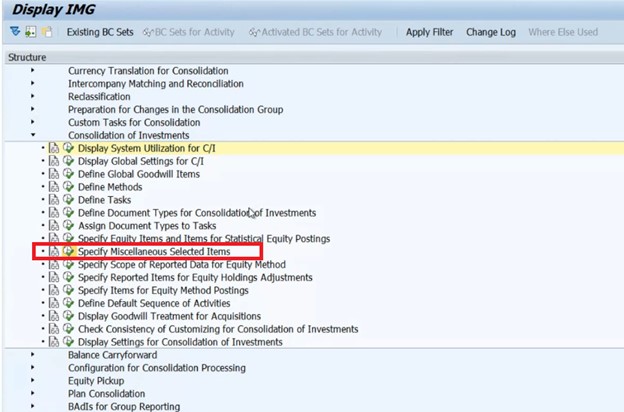Collapse the Consolidation of Investments node
Screen dimensions: 624x412
(x=33, y=135)
